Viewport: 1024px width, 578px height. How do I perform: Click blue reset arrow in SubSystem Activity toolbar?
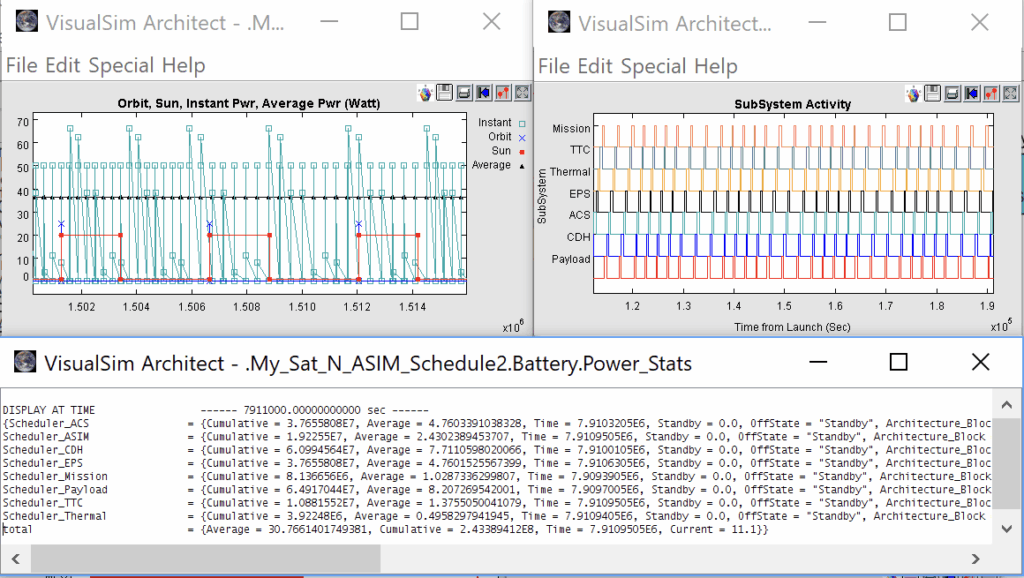point(970,93)
